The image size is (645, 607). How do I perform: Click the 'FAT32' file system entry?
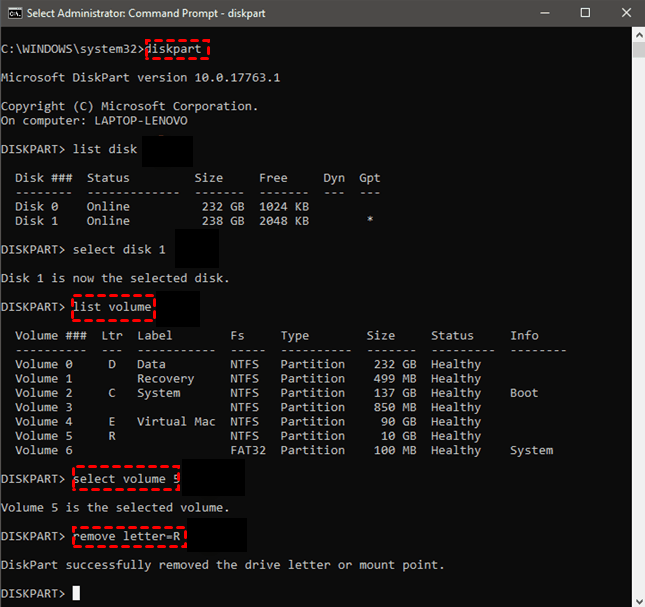click(248, 451)
